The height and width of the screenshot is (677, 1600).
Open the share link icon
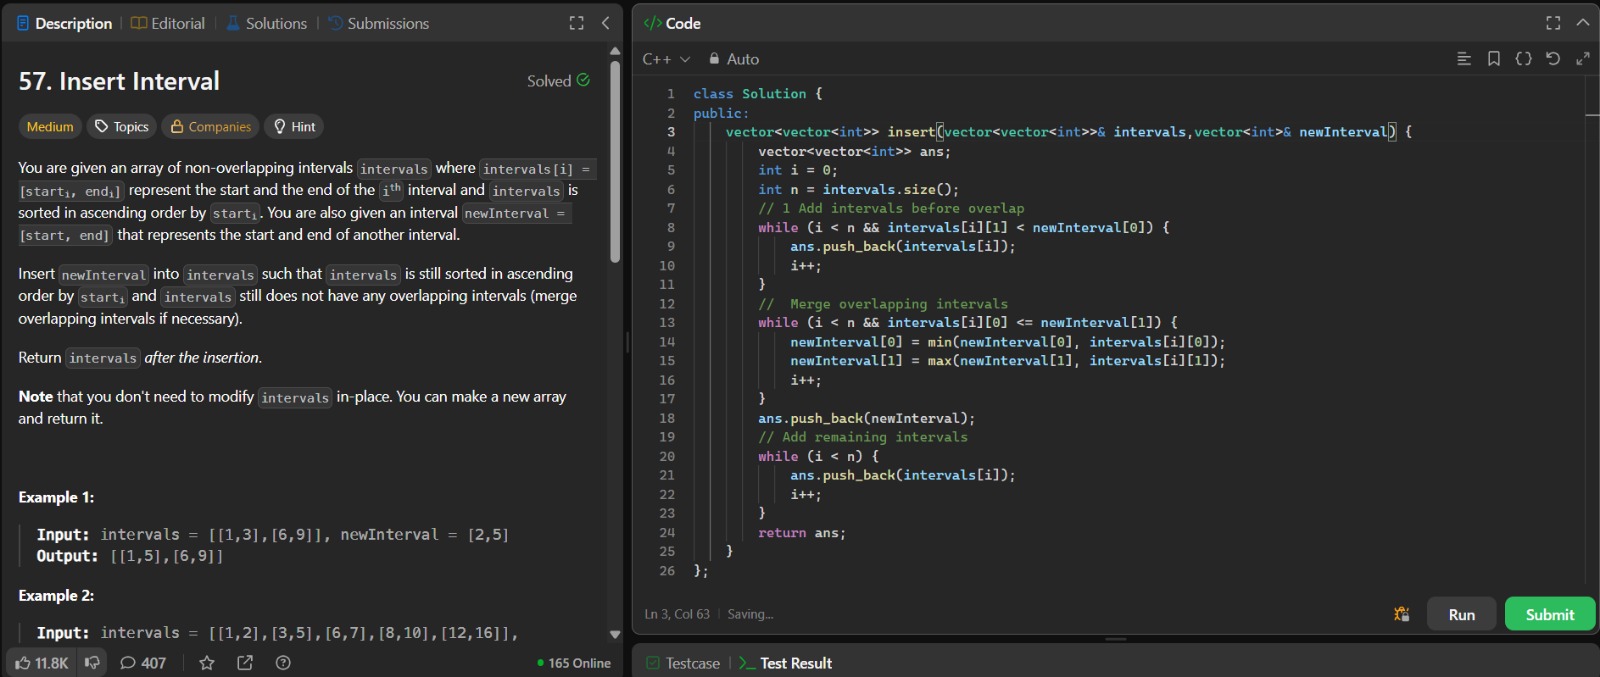click(x=245, y=663)
